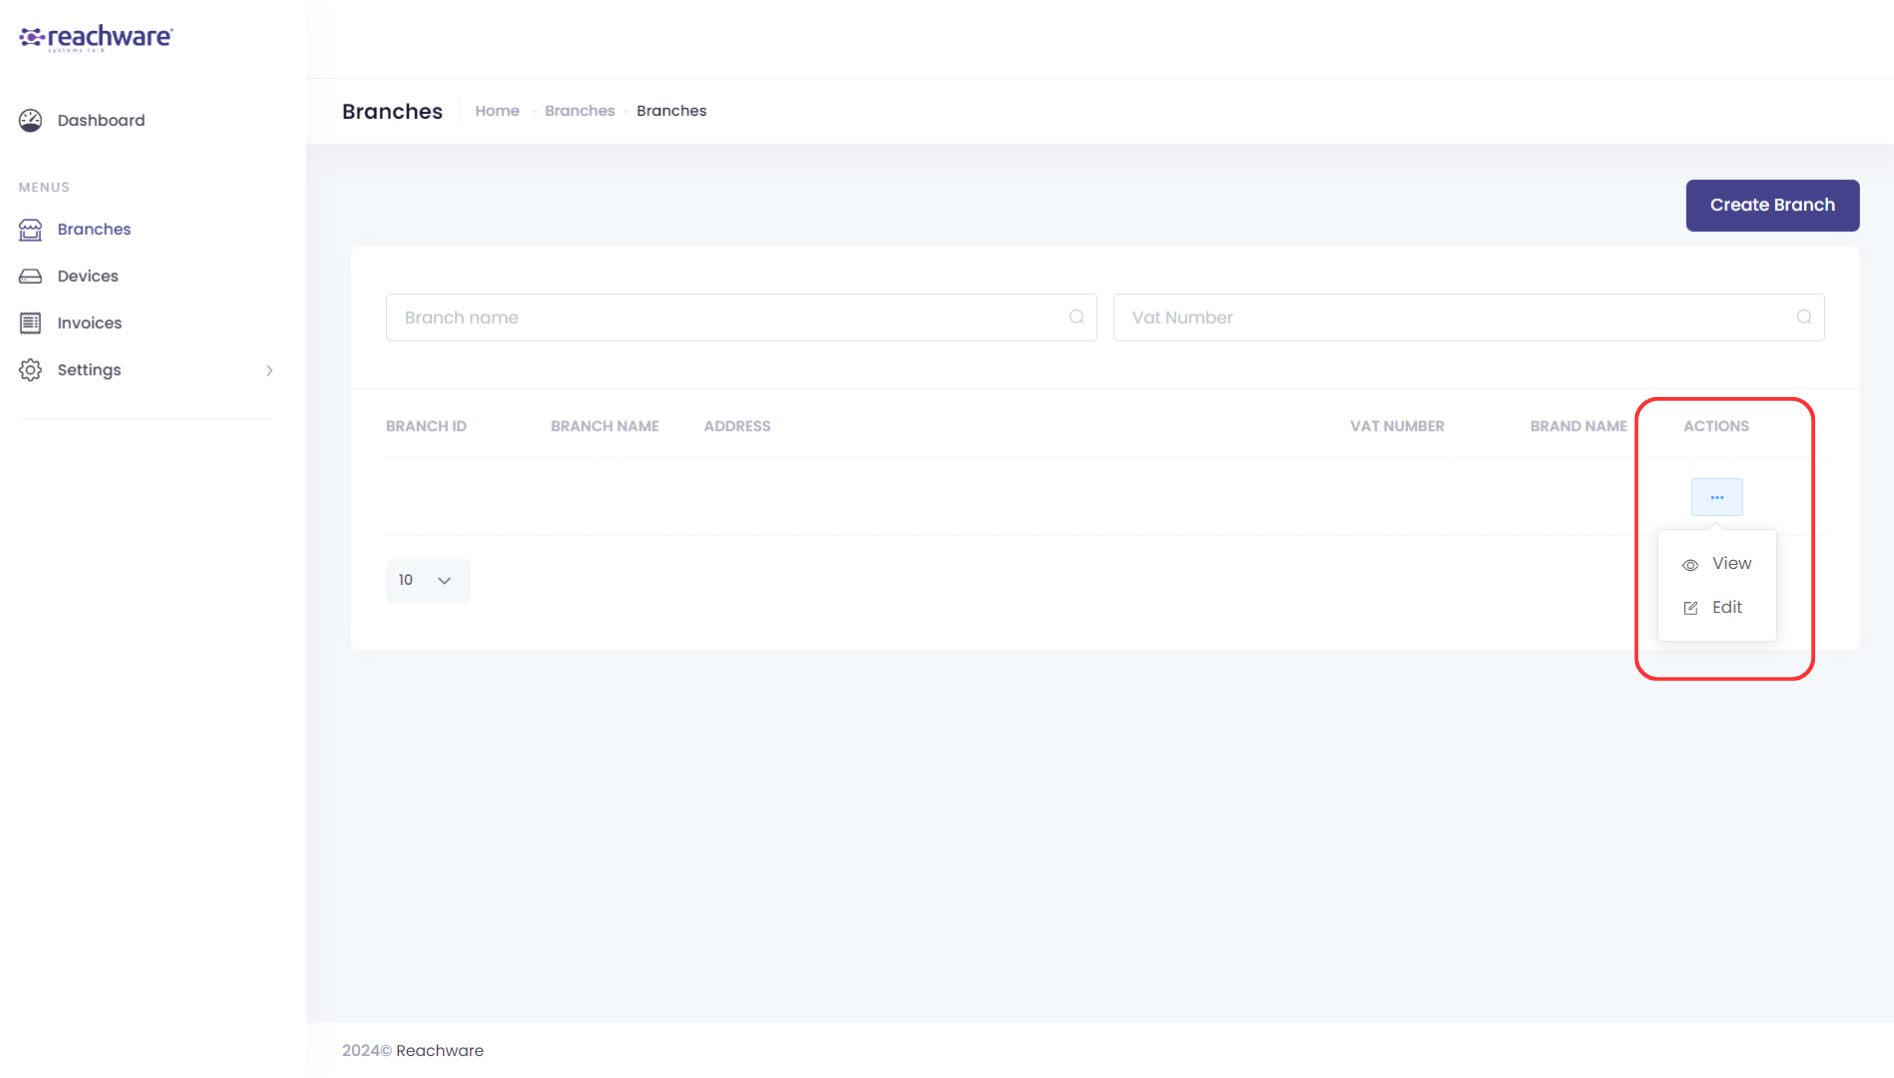Focus the Branch name search field
Viewport: 1894px width, 1078px height.
(x=741, y=317)
